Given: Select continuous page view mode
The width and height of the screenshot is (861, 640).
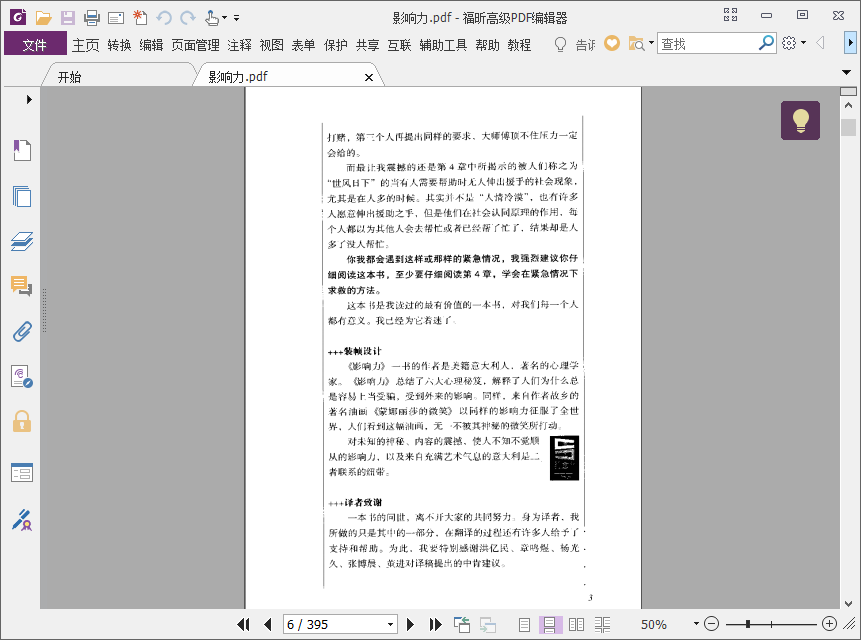Looking at the screenshot, I should click(x=550, y=624).
